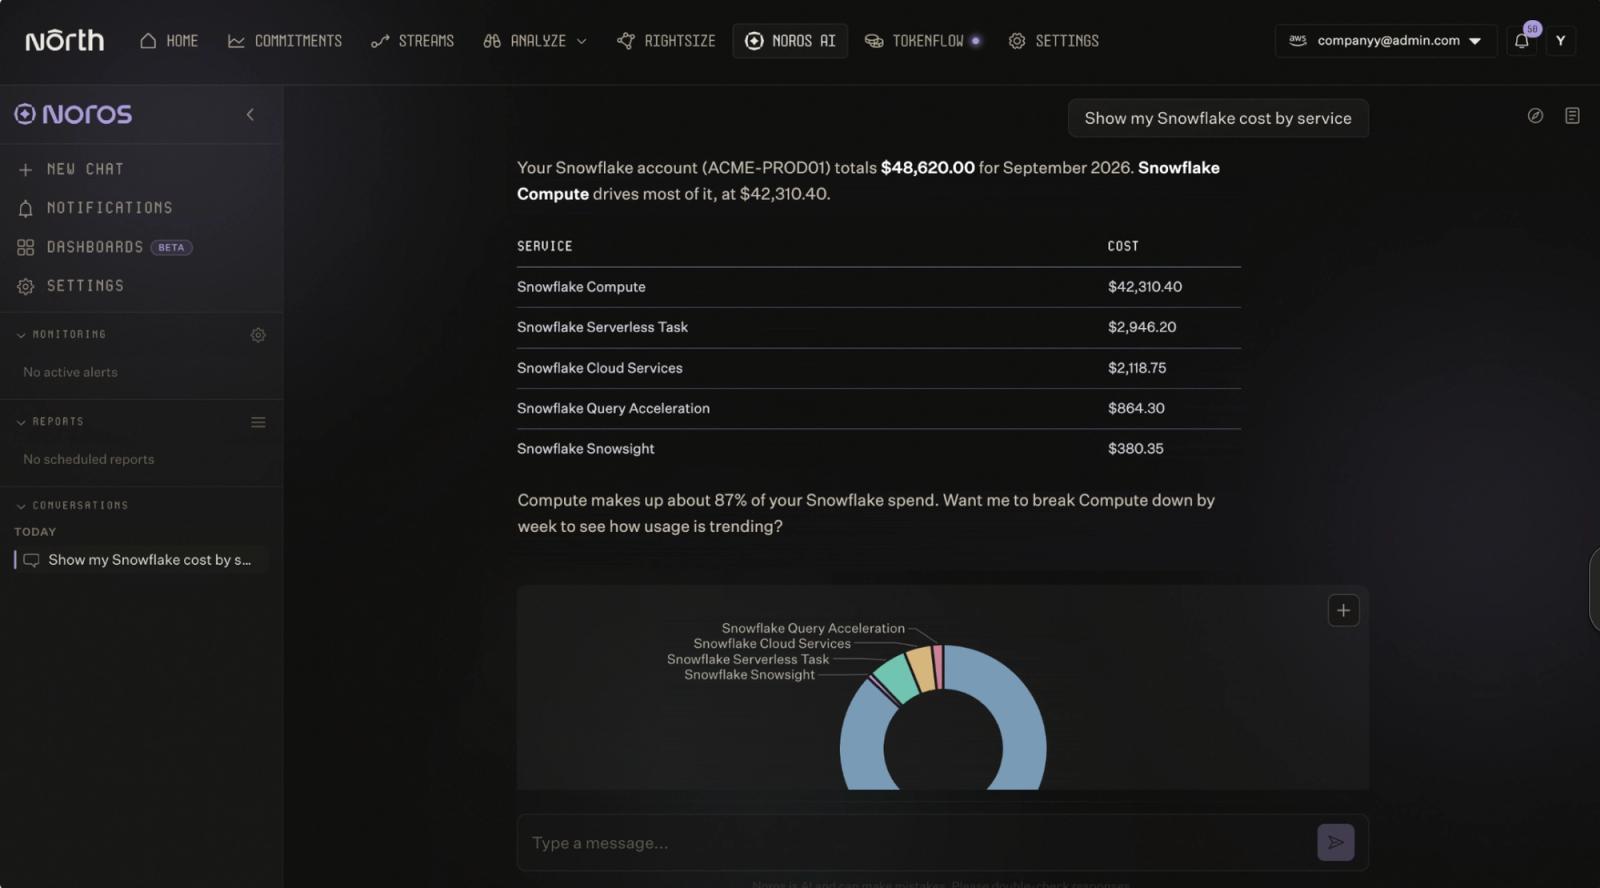Click the plus button on chart card

(1343, 610)
